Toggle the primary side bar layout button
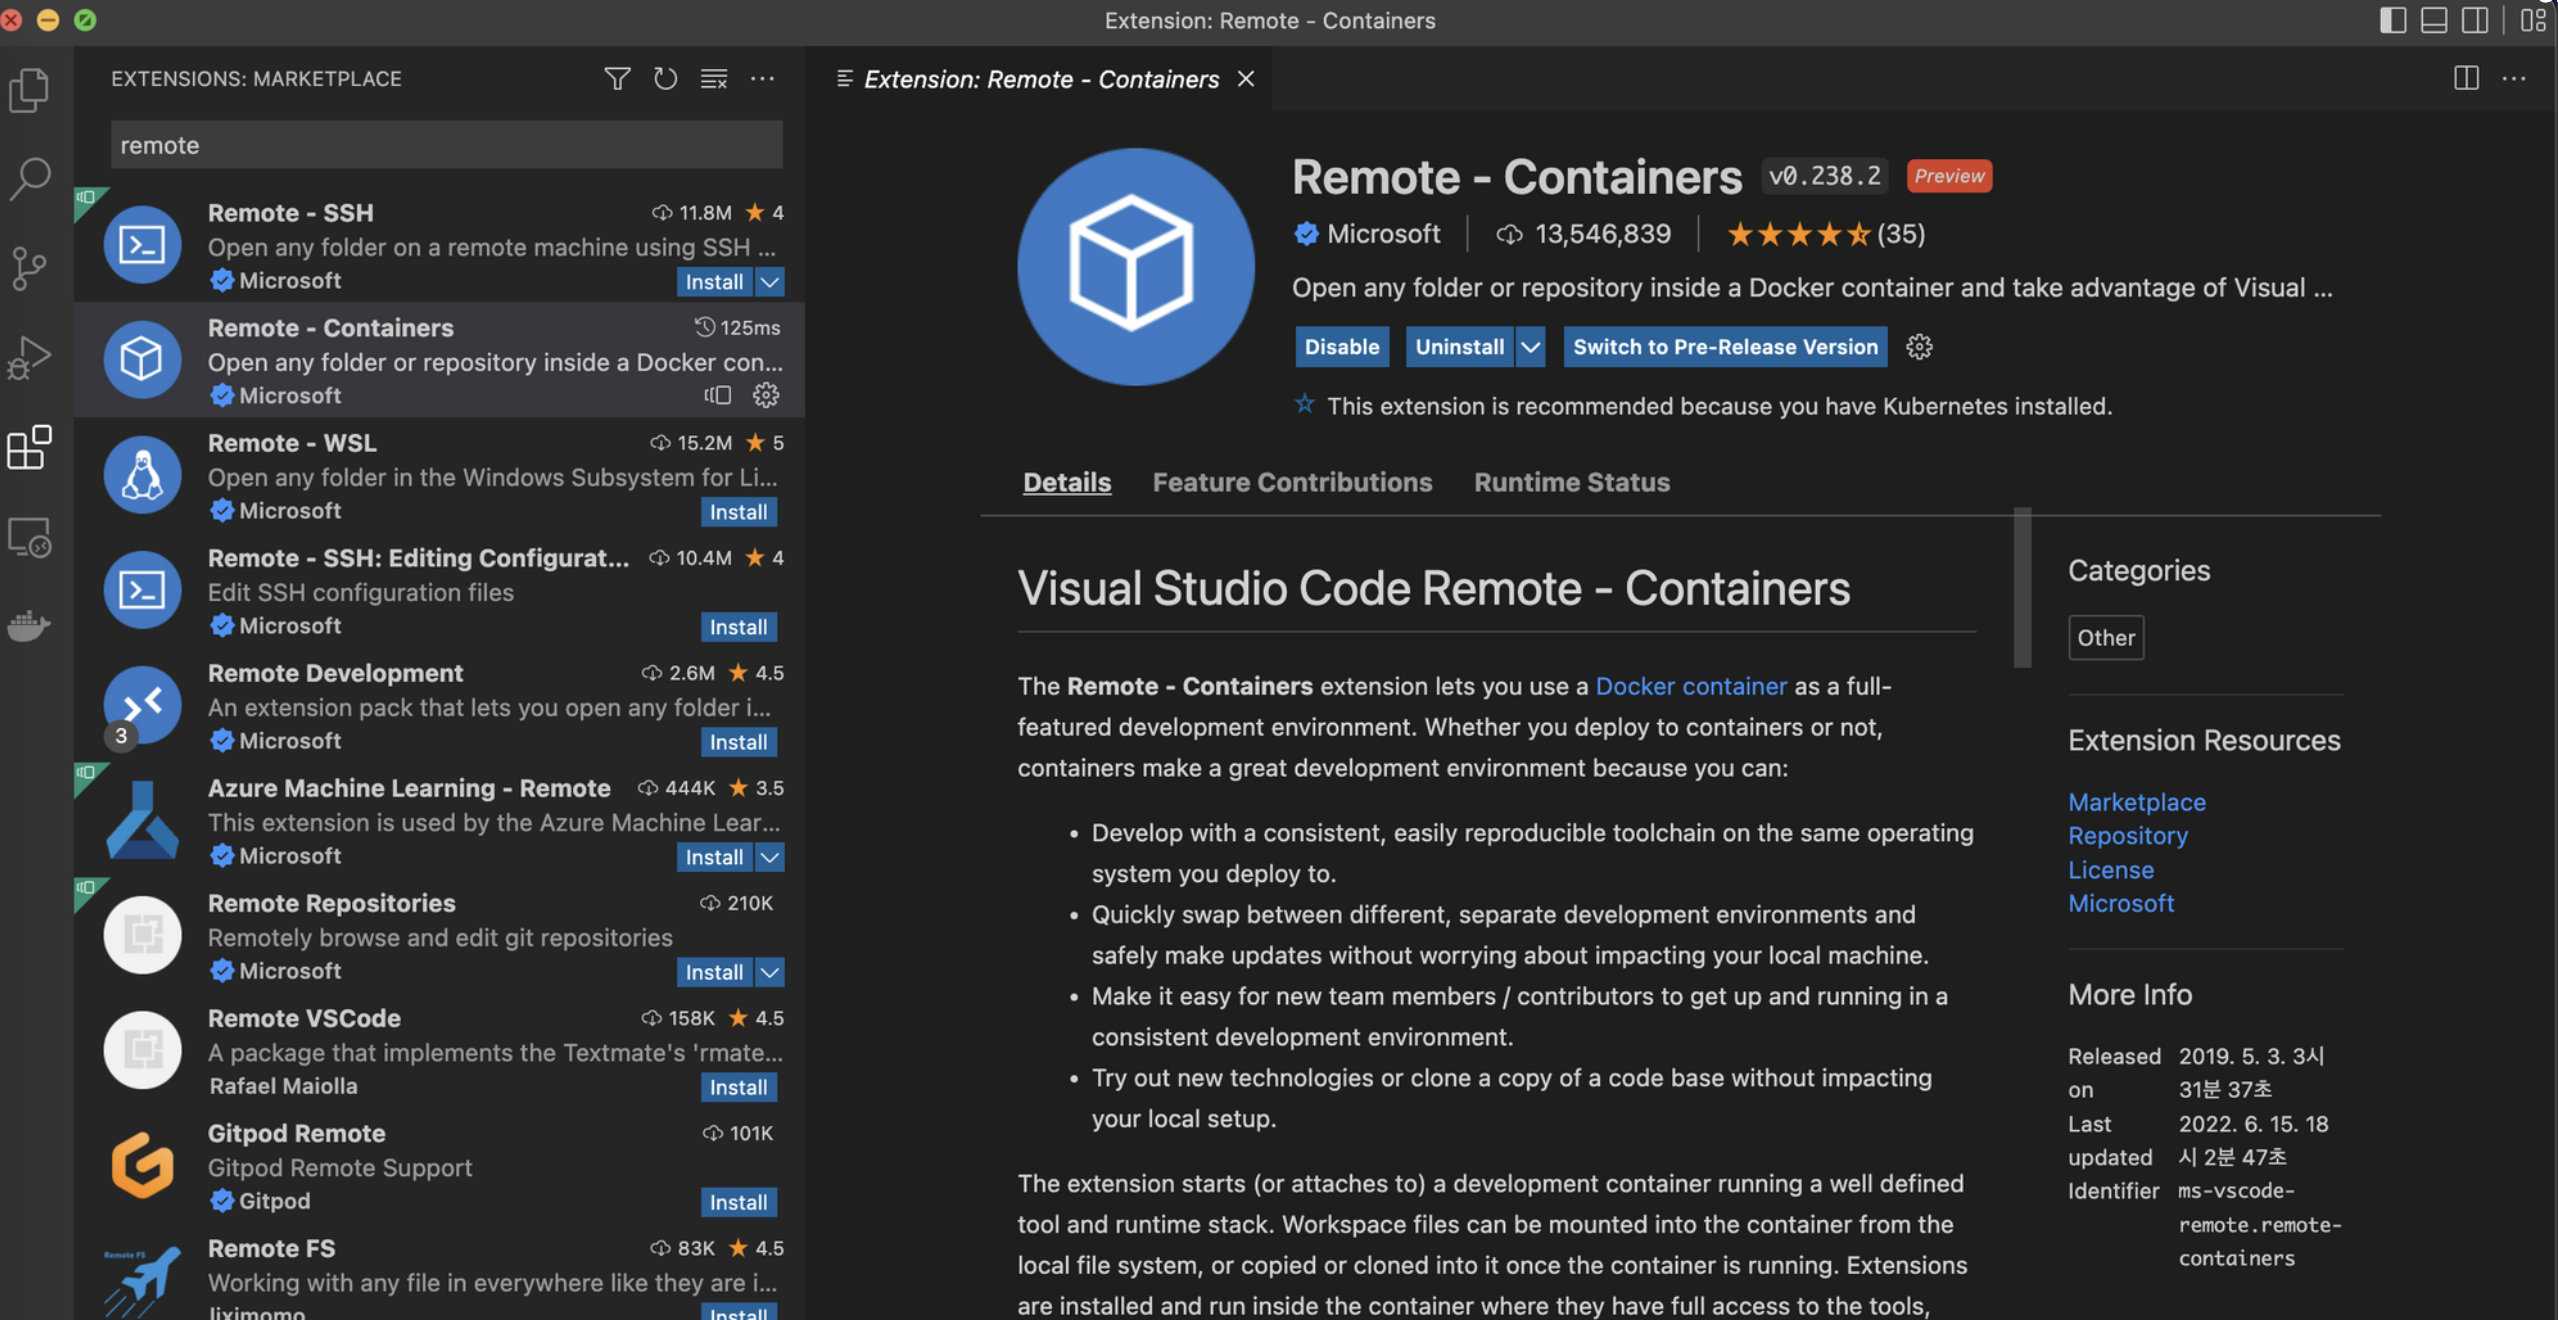2558x1320 pixels. pos(2392,20)
